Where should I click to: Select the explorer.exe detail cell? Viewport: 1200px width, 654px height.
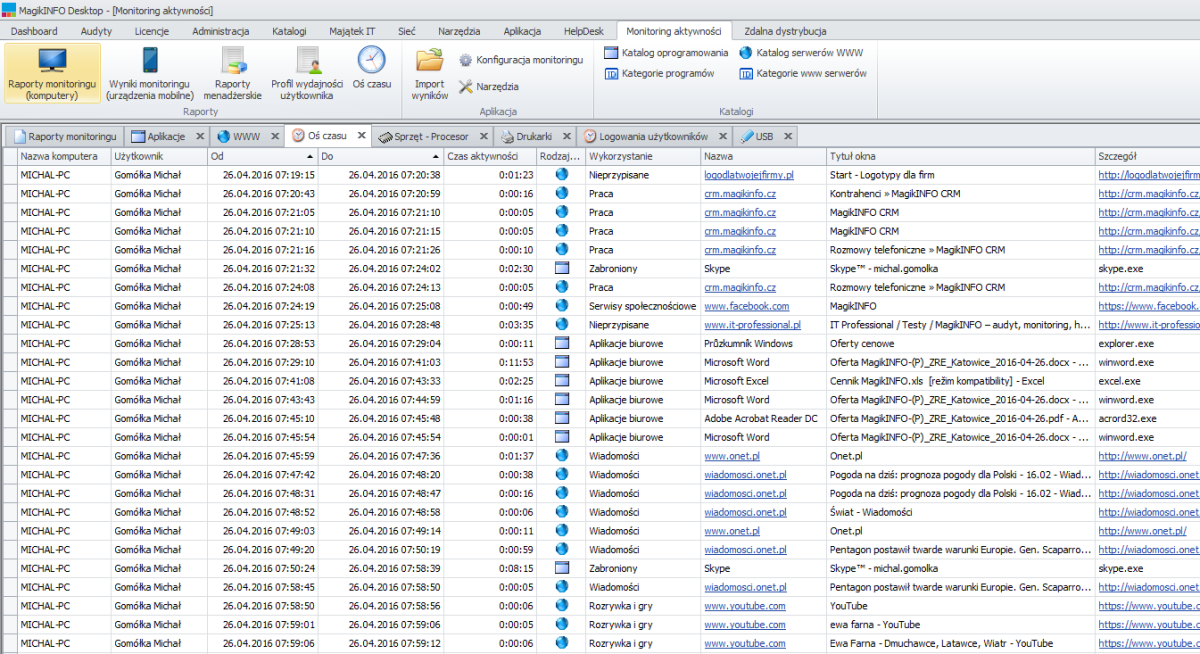point(1147,344)
